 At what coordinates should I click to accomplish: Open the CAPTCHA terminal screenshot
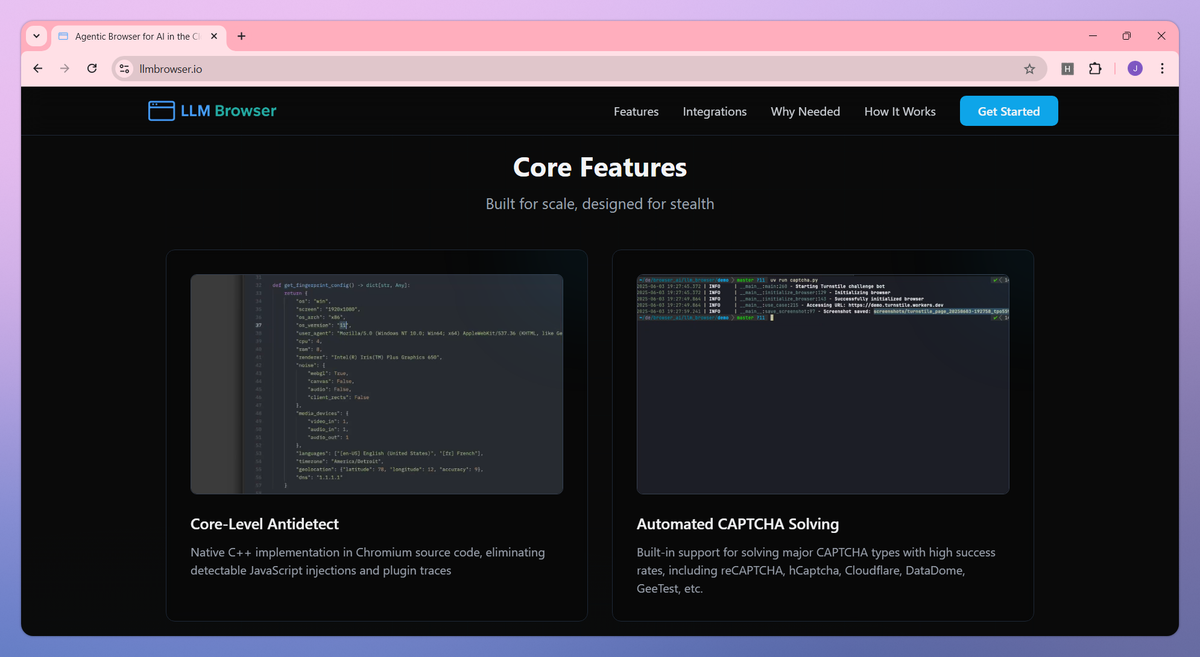coord(823,384)
